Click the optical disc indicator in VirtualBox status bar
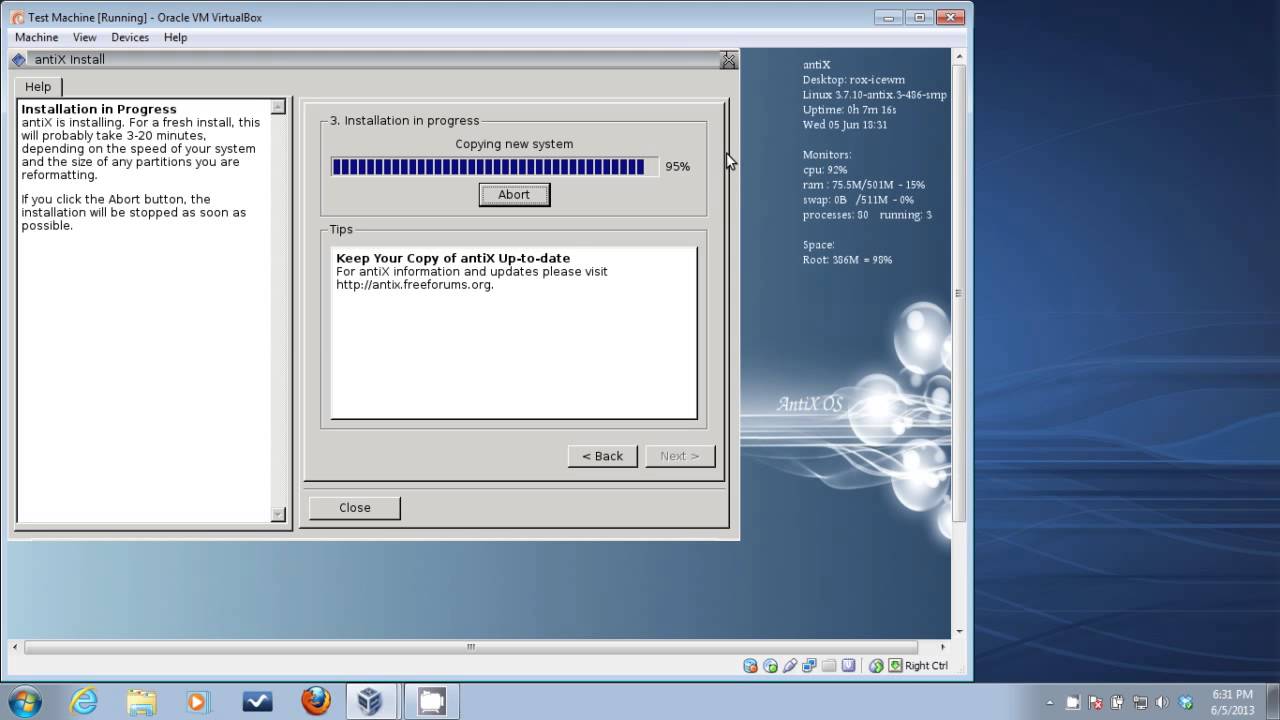Image resolution: width=1280 pixels, height=720 pixels. point(770,665)
